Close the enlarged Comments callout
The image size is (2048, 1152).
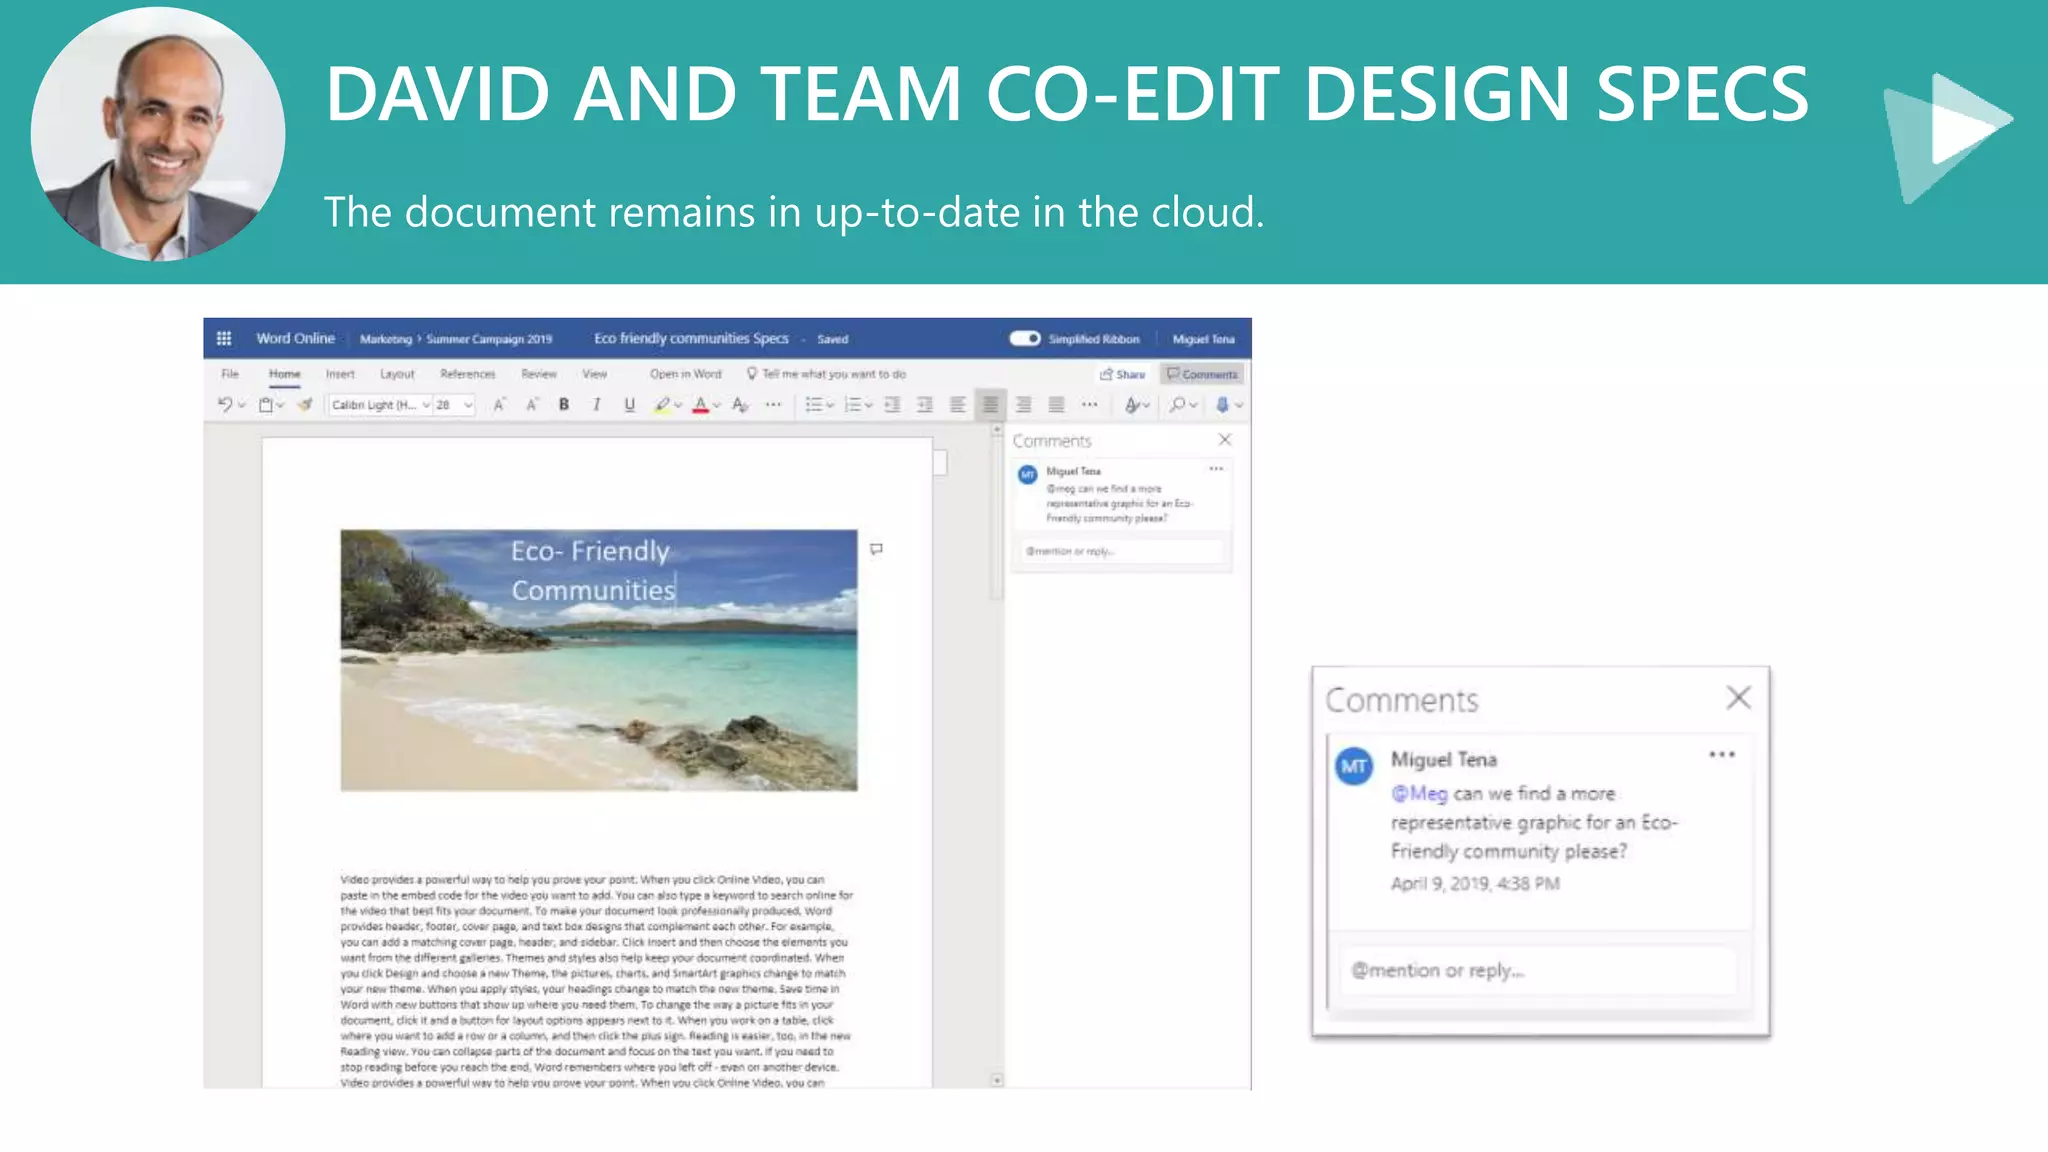(x=1739, y=697)
